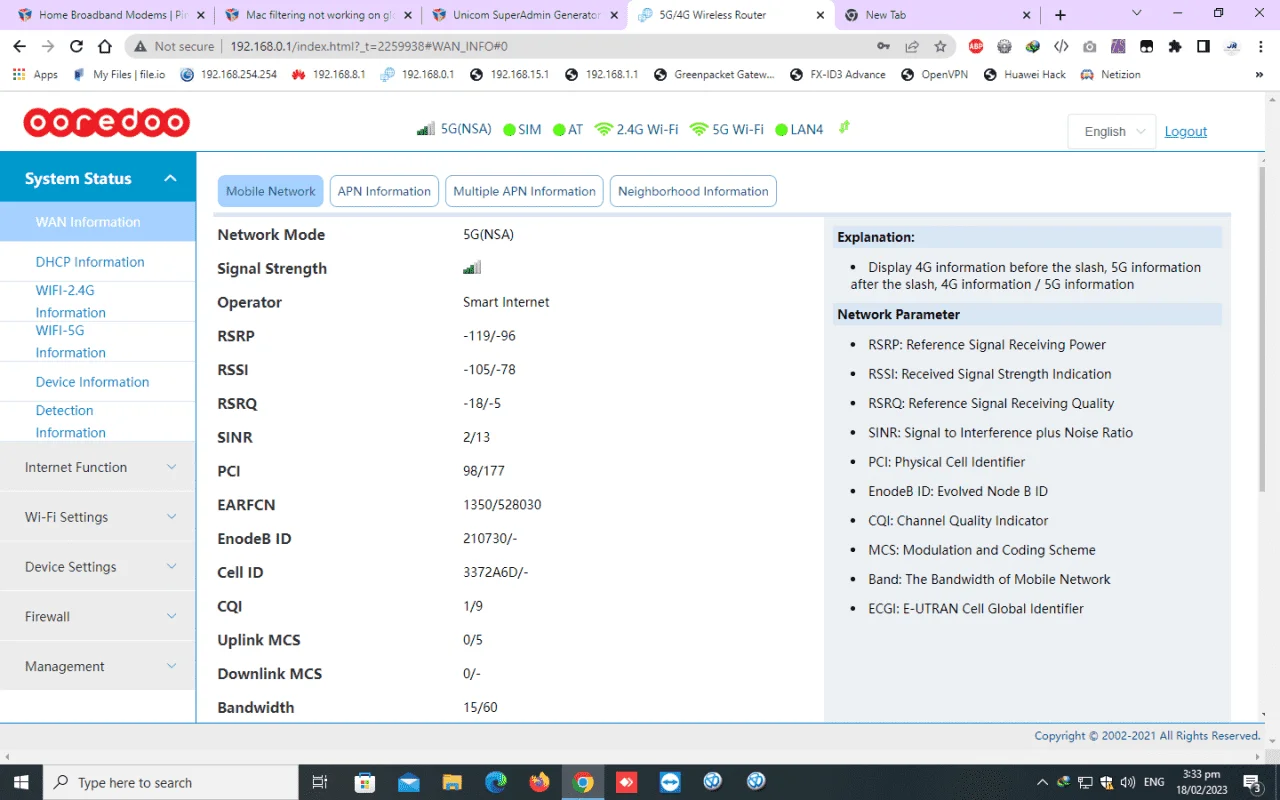Switch to the Mobile Network tab
The width and height of the screenshot is (1280, 800).
pyautogui.click(x=271, y=191)
